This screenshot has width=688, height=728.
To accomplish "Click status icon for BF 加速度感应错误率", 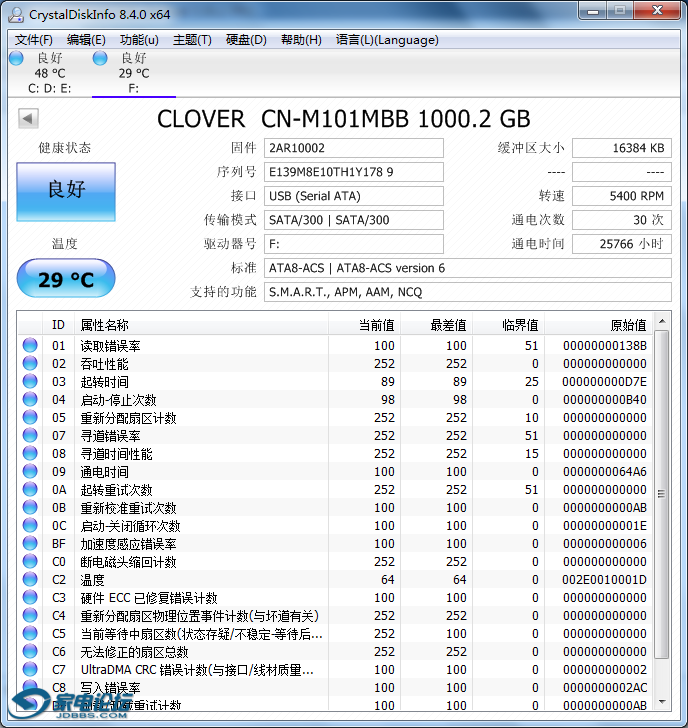I will pos(30,543).
